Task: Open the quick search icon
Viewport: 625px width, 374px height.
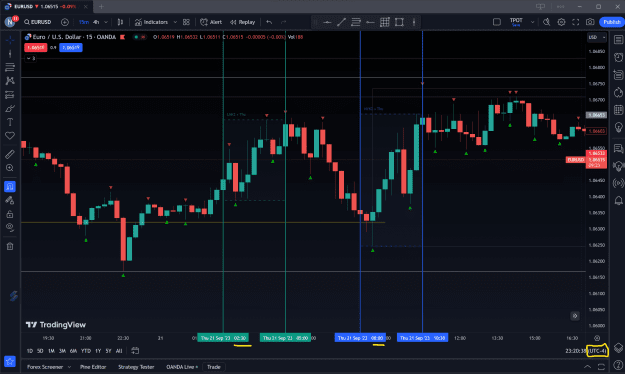Action: tap(546, 22)
